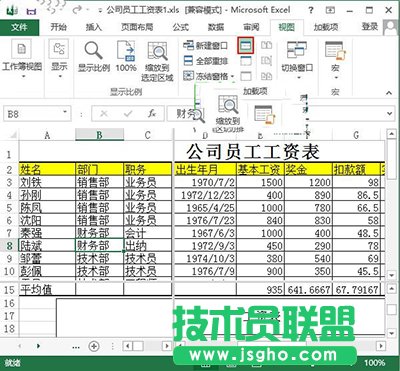Viewport: 400px width, 371px height.
Task: Open the Name Box dropdown arrow
Action: (x=65, y=112)
